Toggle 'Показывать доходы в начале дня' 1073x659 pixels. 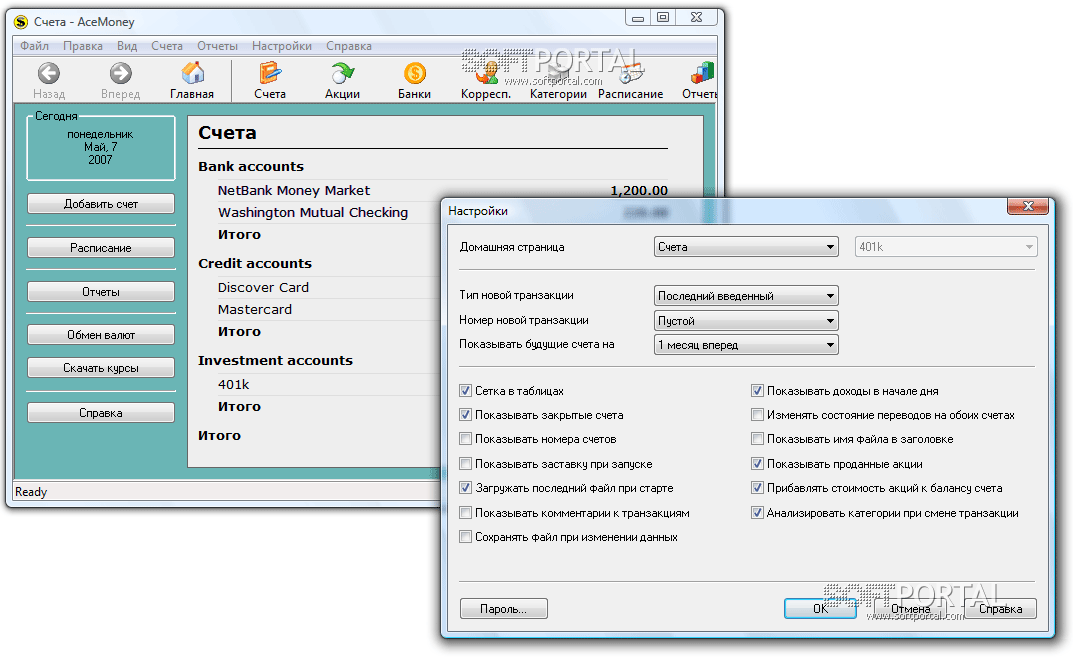(757, 391)
